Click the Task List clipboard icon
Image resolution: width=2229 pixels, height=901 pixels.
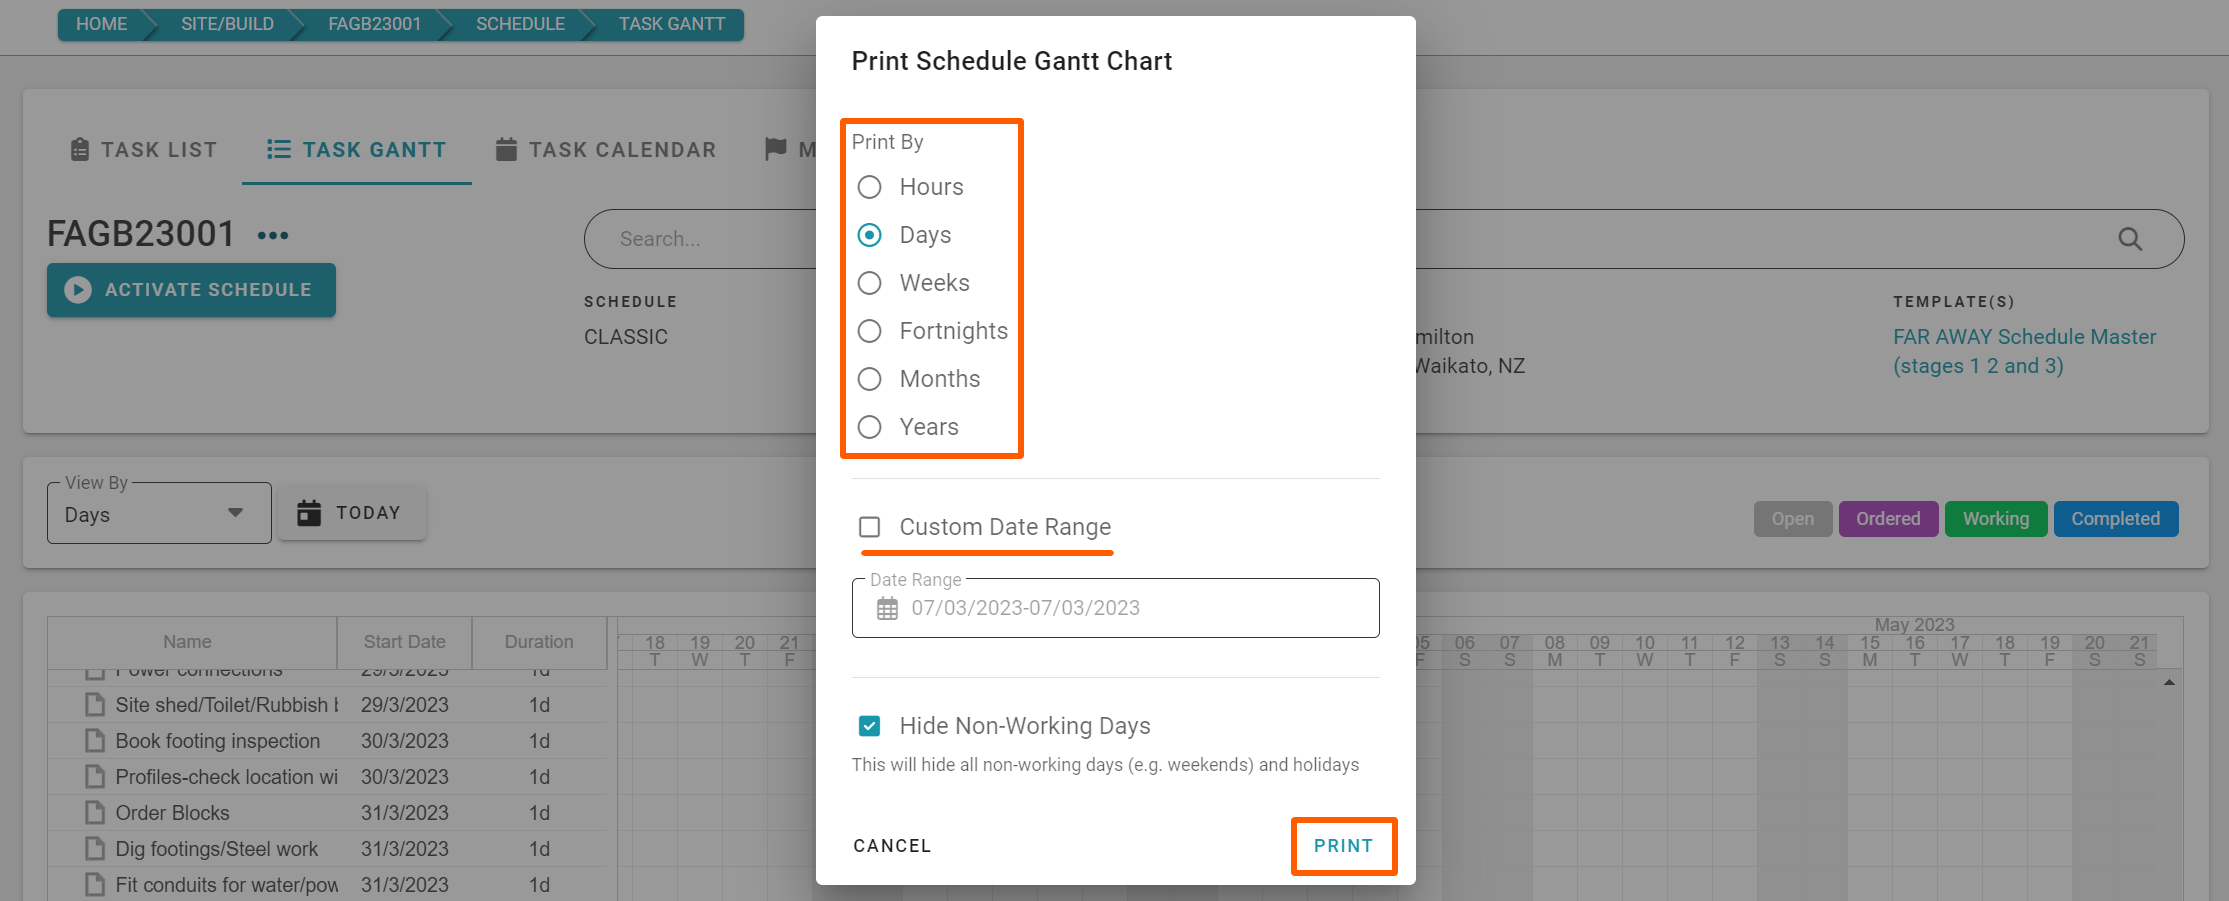tap(80, 150)
